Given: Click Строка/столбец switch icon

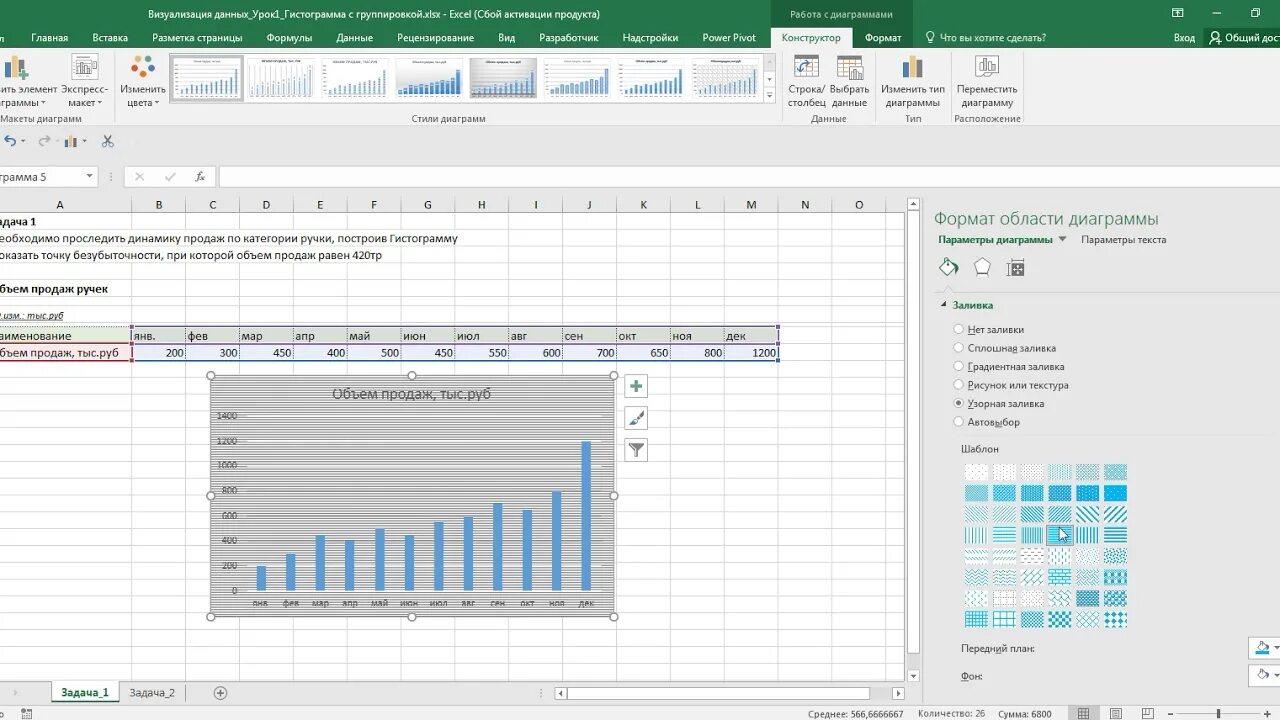Looking at the screenshot, I should pyautogui.click(x=806, y=68).
